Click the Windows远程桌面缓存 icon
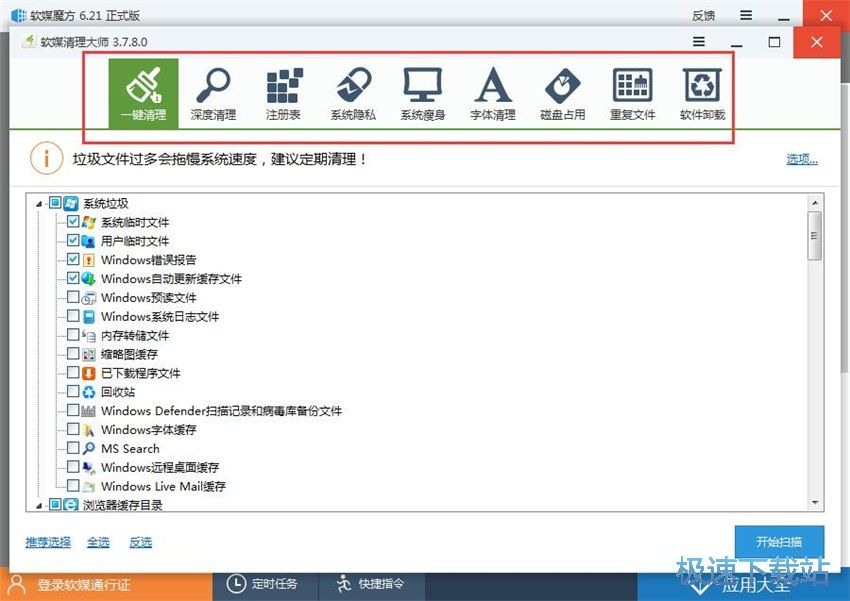850x601 pixels. coord(89,467)
